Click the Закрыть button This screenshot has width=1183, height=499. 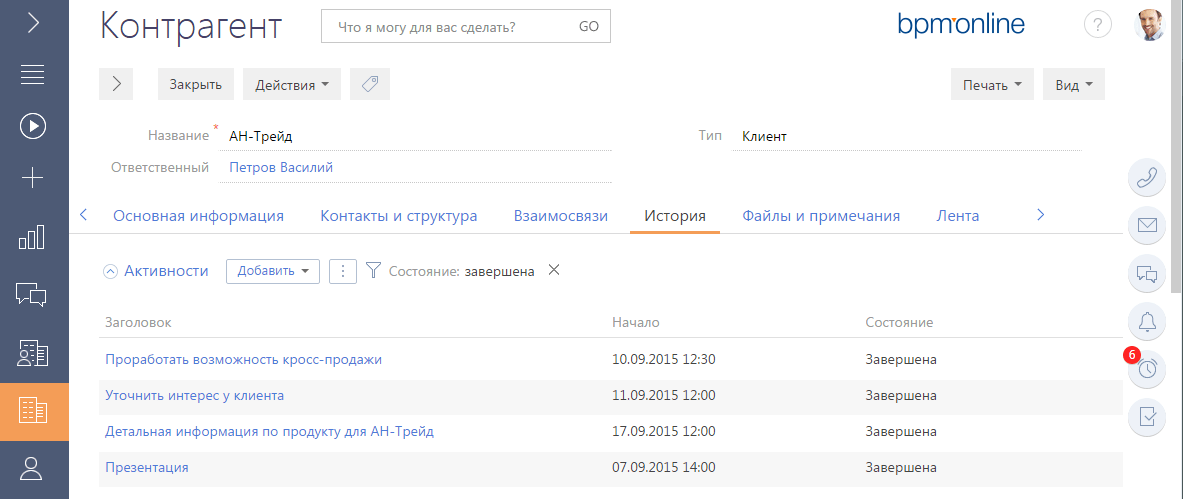[x=195, y=85]
